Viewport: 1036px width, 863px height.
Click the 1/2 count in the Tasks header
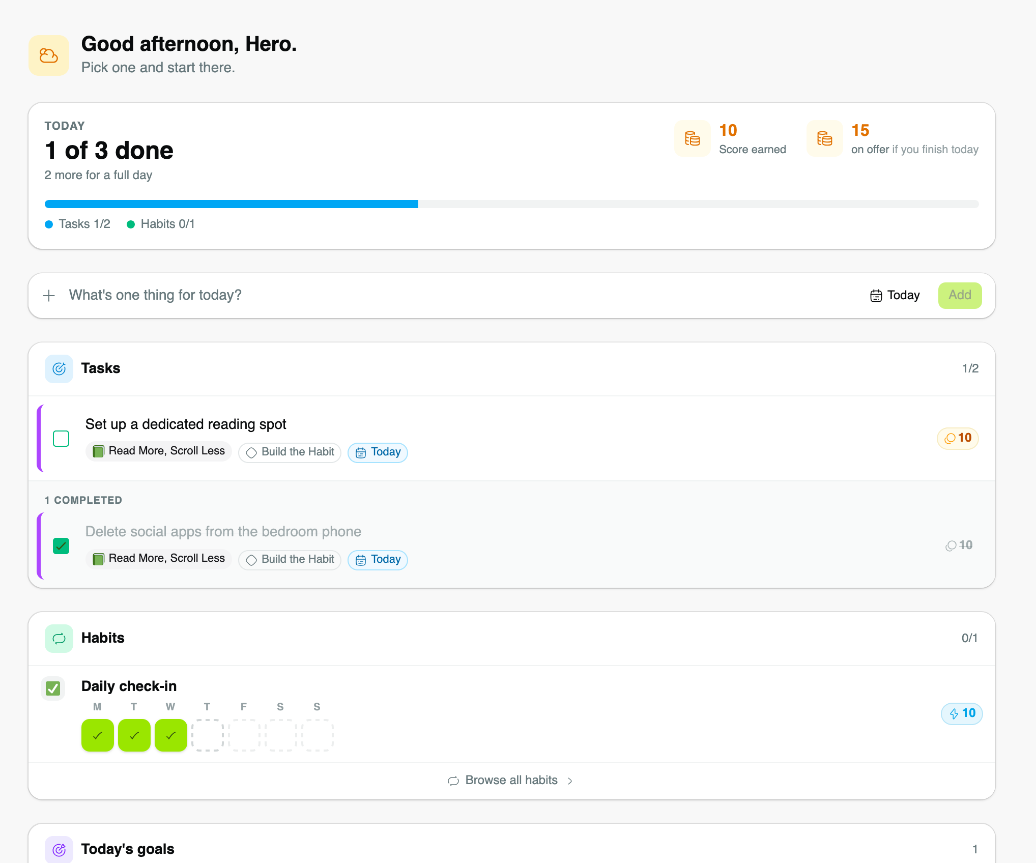tap(970, 369)
